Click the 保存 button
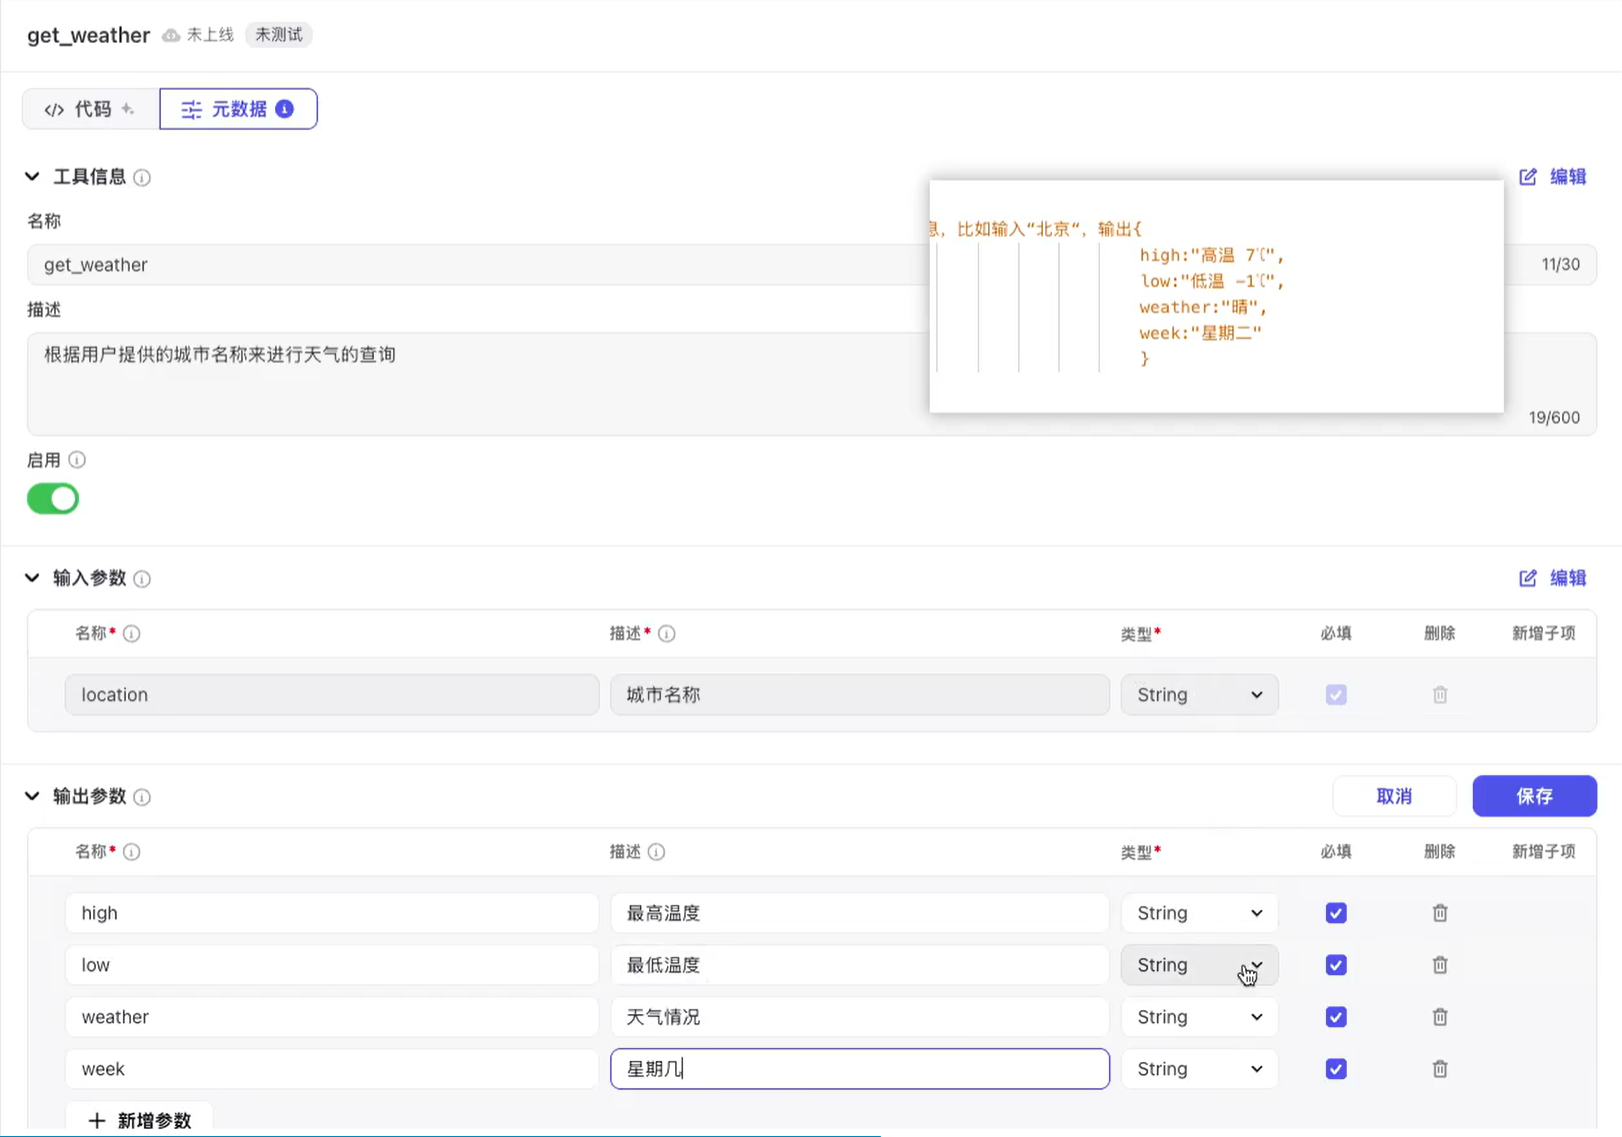This screenshot has width=1622, height=1137. click(x=1533, y=796)
